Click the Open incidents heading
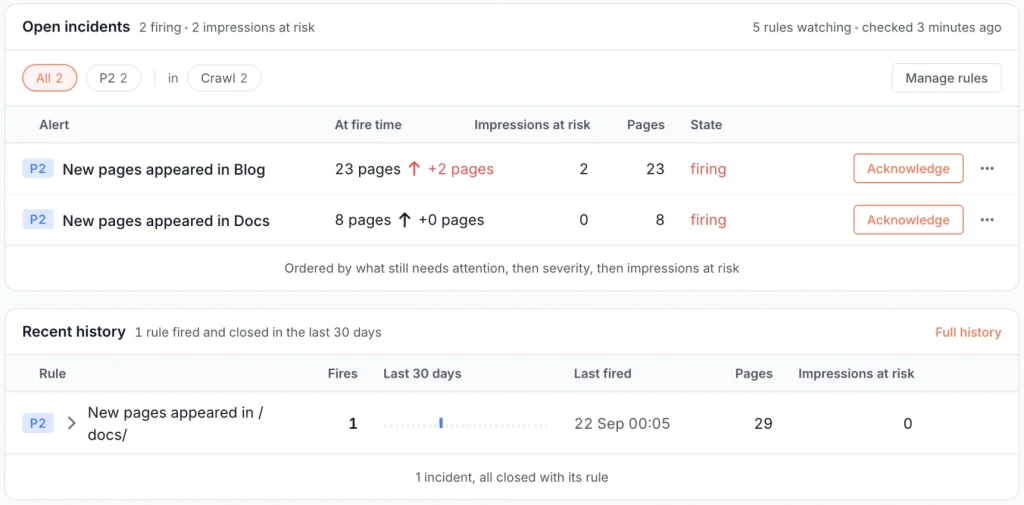1024x505 pixels. click(76, 27)
